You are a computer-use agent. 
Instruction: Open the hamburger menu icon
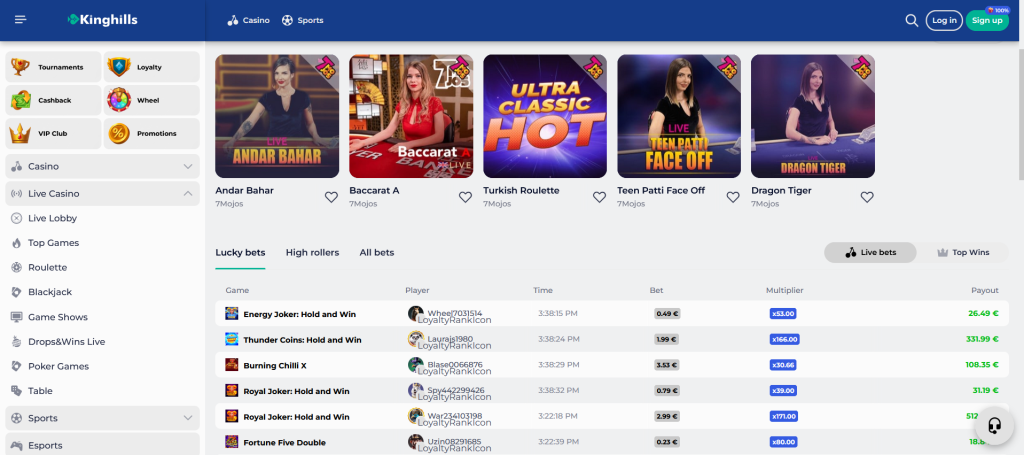click(20, 20)
